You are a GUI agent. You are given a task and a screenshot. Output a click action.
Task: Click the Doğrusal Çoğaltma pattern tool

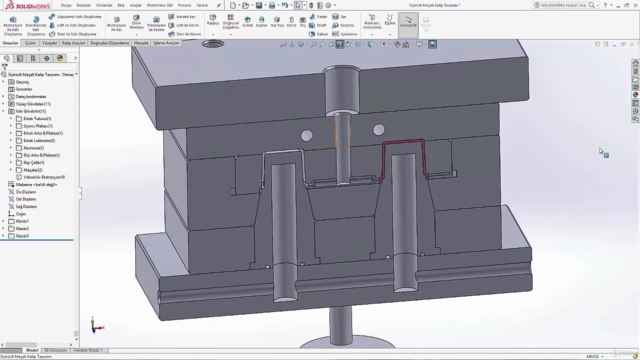pos(231,22)
